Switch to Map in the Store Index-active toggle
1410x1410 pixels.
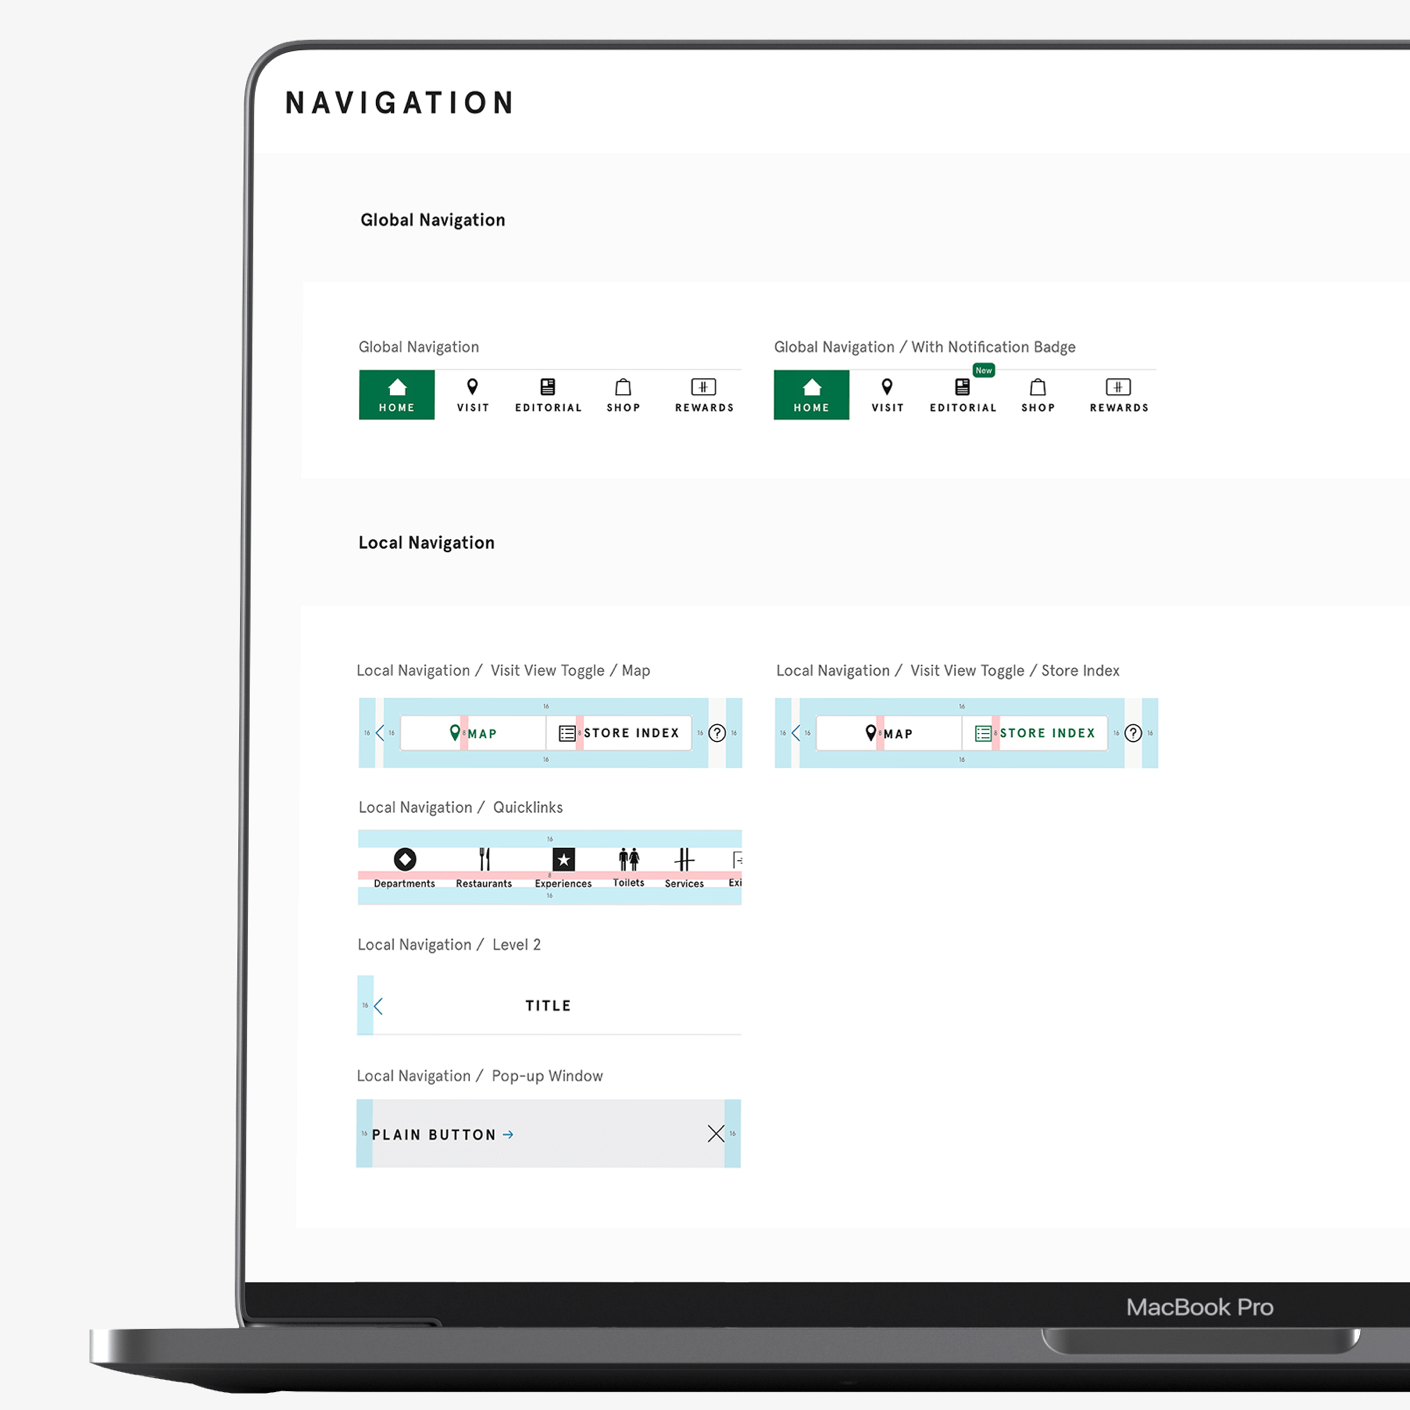point(888,733)
